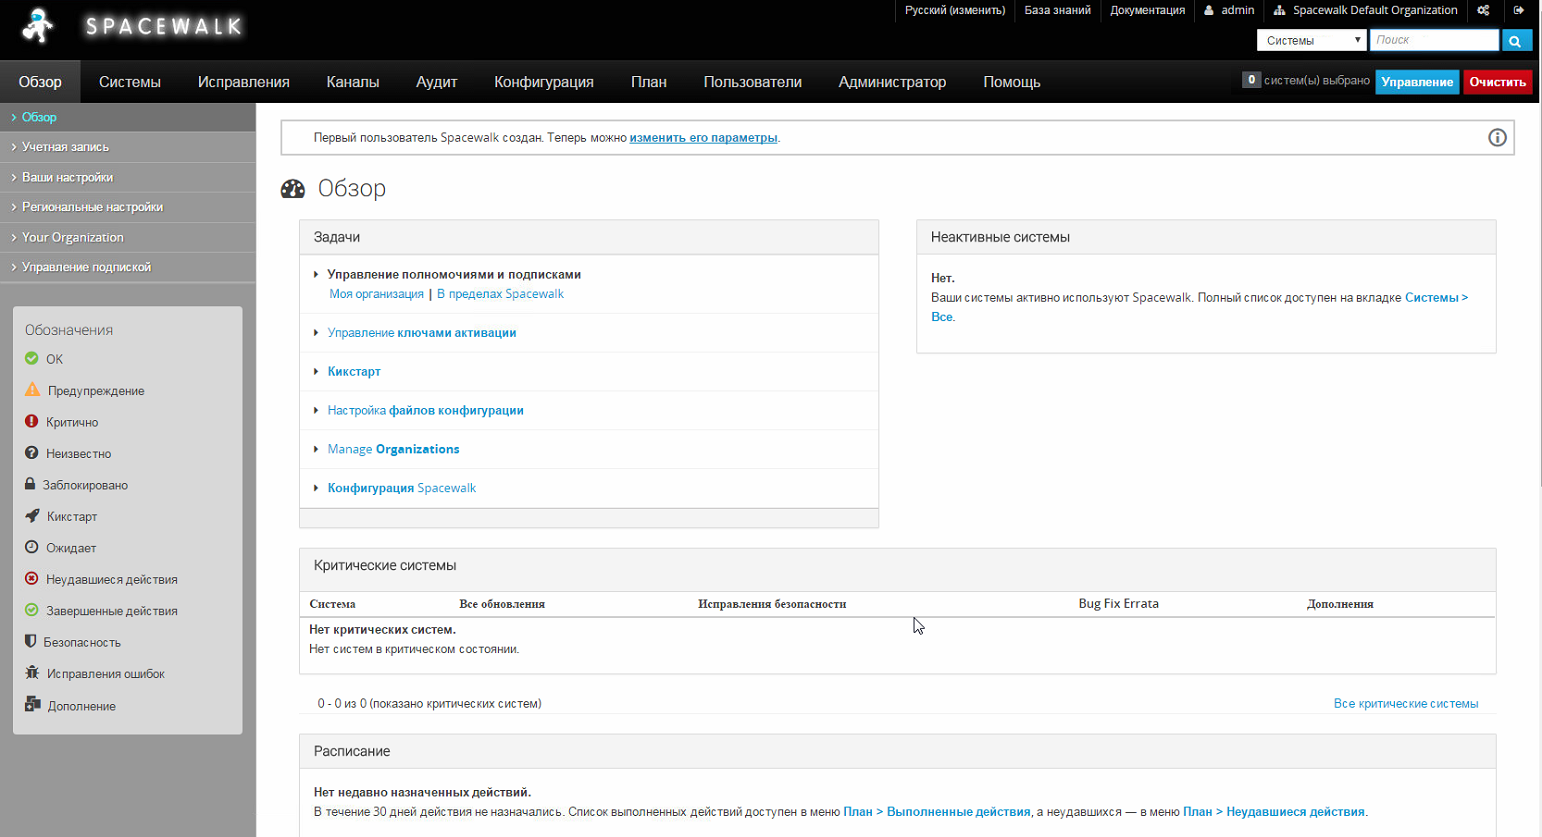Expand Учетная запись in the sidebar
1542x837 pixels.
(66, 147)
